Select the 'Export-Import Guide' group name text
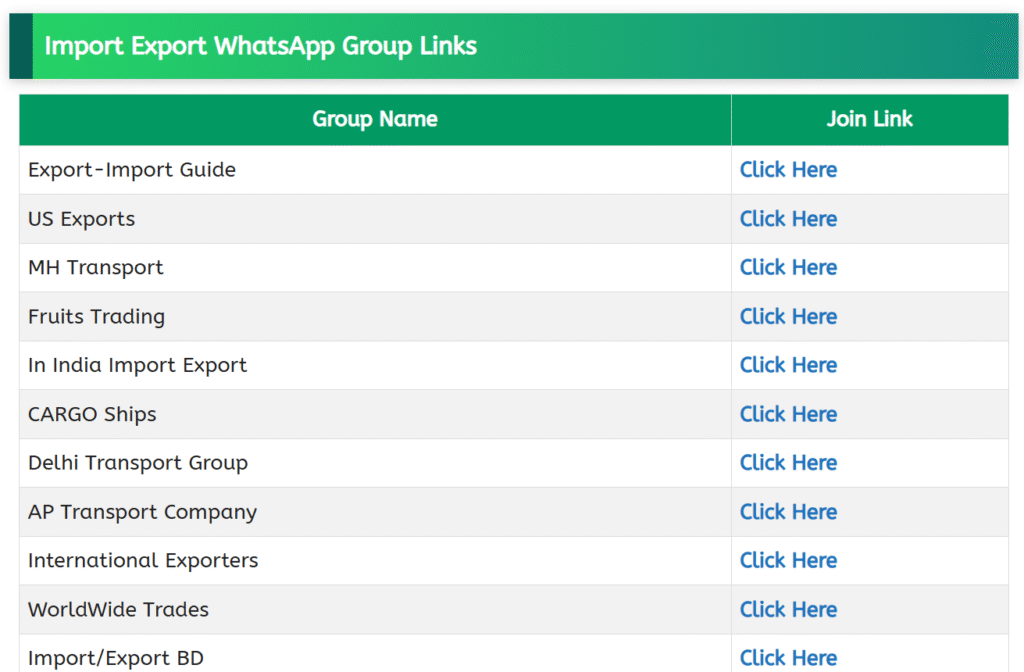The width and height of the screenshot is (1024, 672). 132,170
